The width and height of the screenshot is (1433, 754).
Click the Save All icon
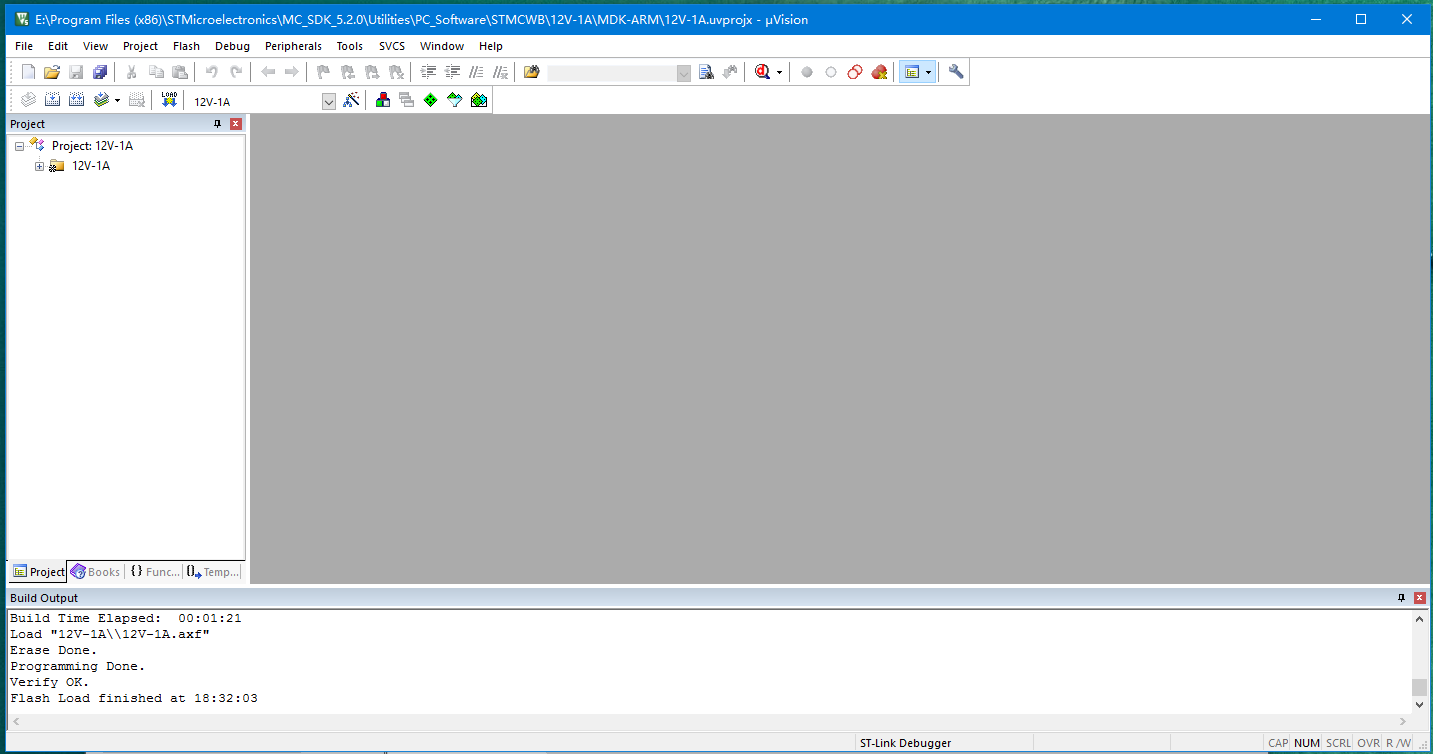(100, 72)
